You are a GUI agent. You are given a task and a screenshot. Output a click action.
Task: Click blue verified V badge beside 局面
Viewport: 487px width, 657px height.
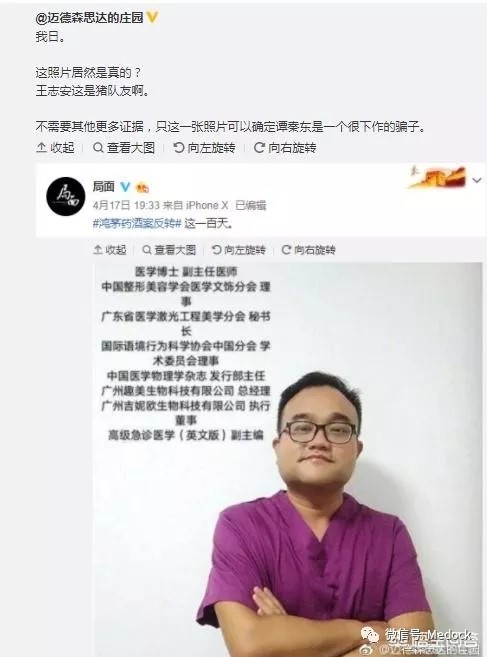tap(125, 186)
